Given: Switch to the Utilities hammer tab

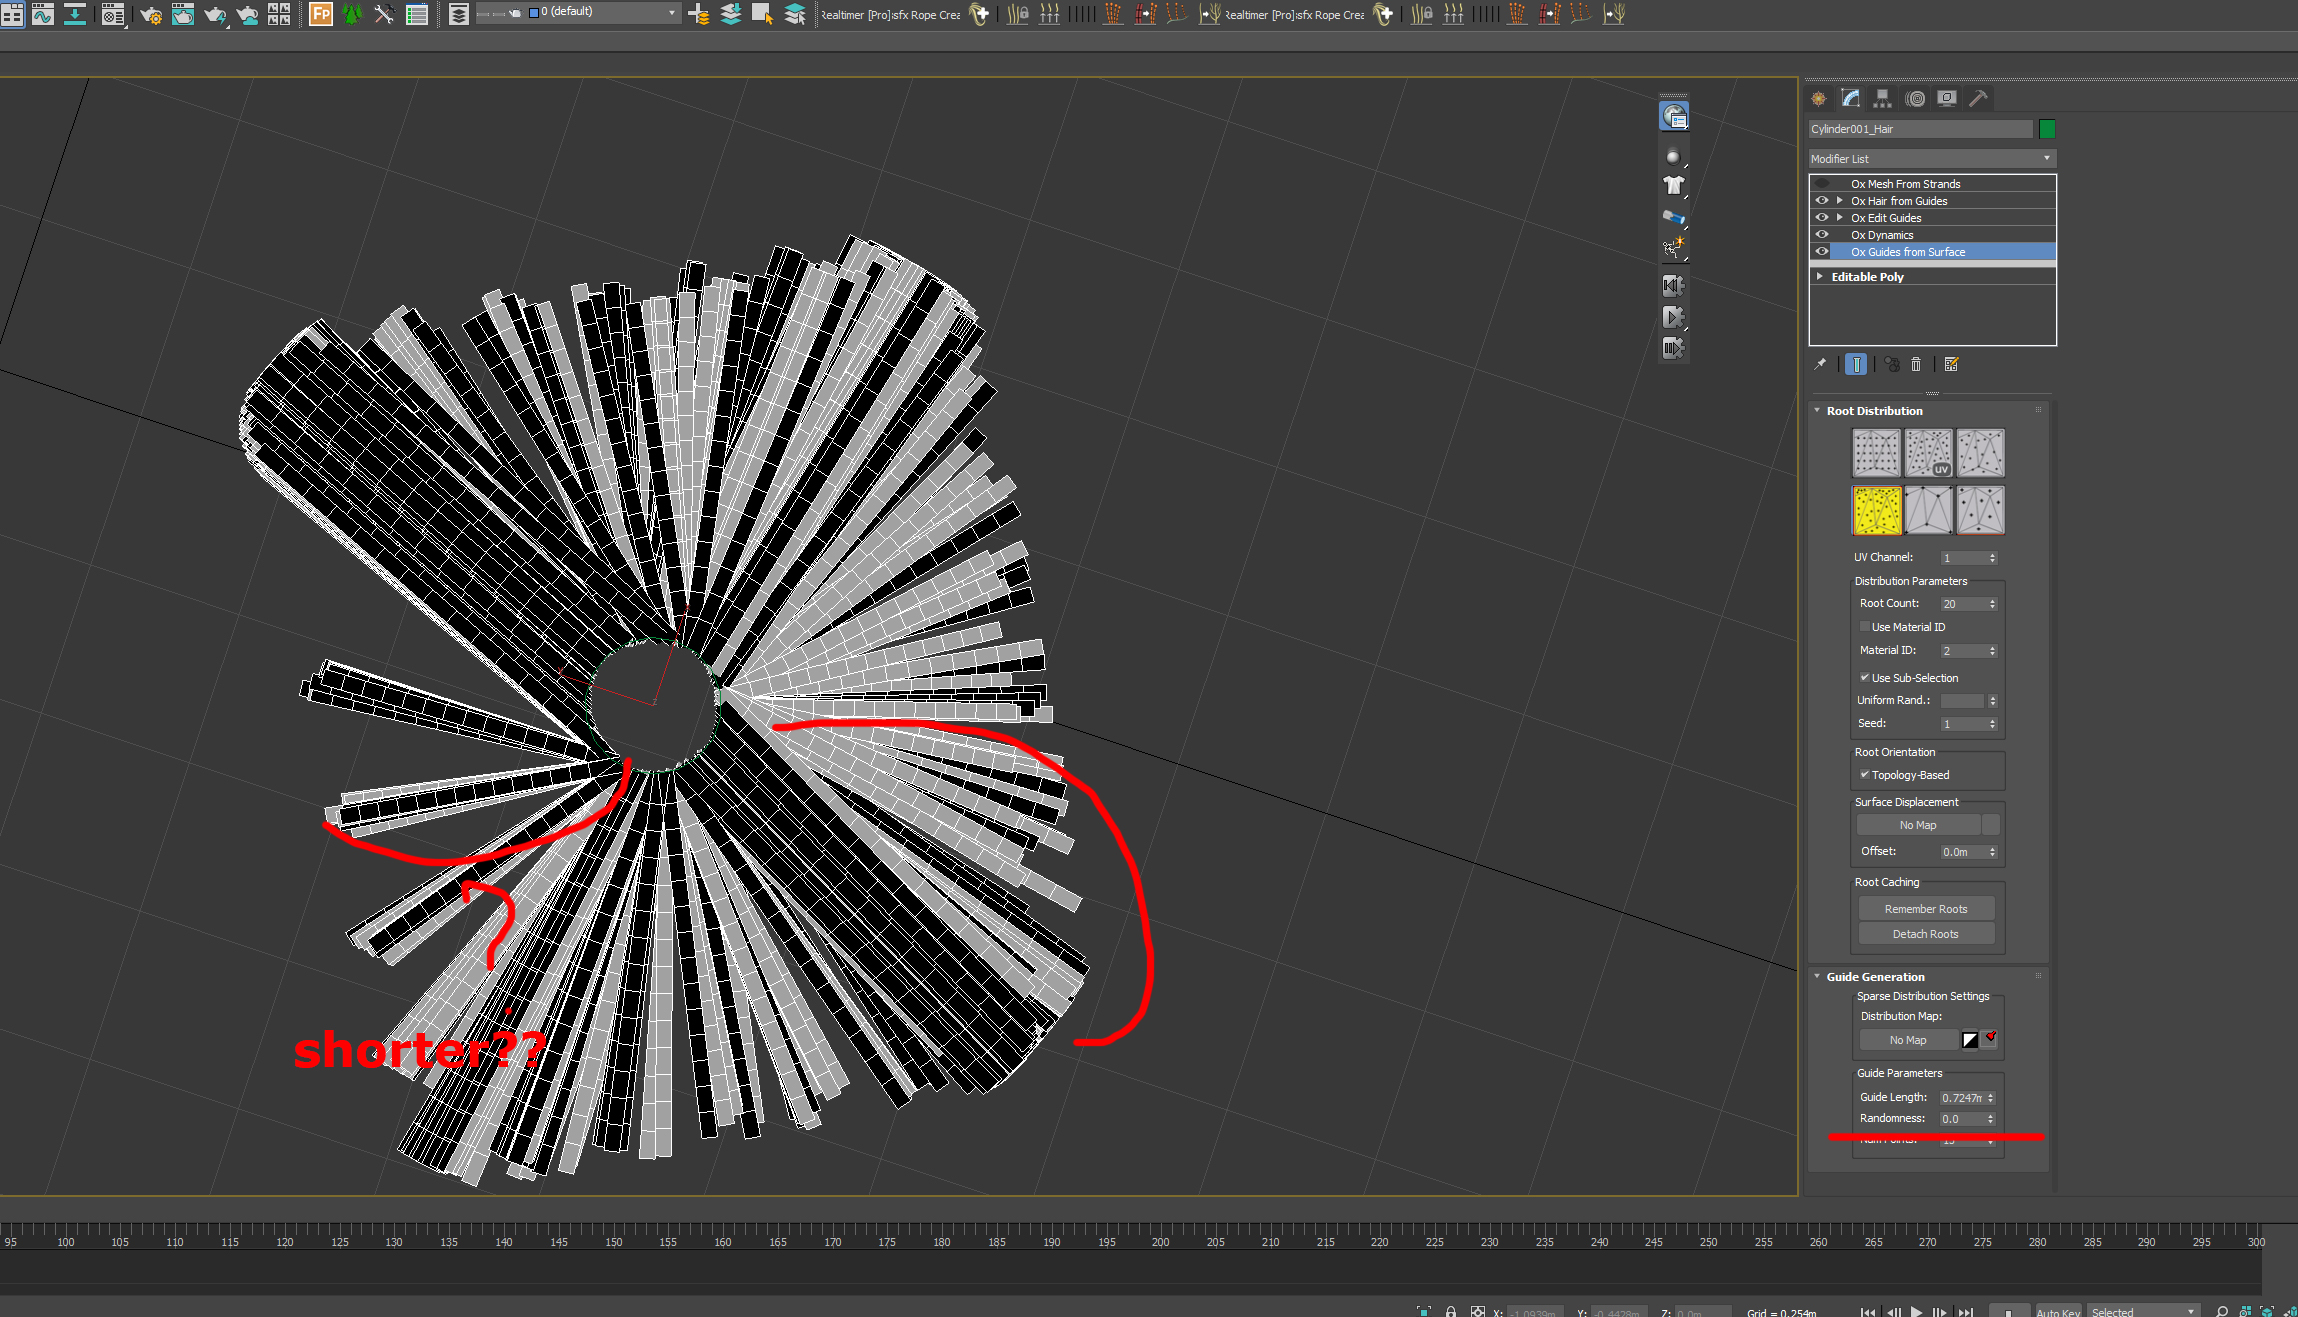Looking at the screenshot, I should tap(1977, 98).
